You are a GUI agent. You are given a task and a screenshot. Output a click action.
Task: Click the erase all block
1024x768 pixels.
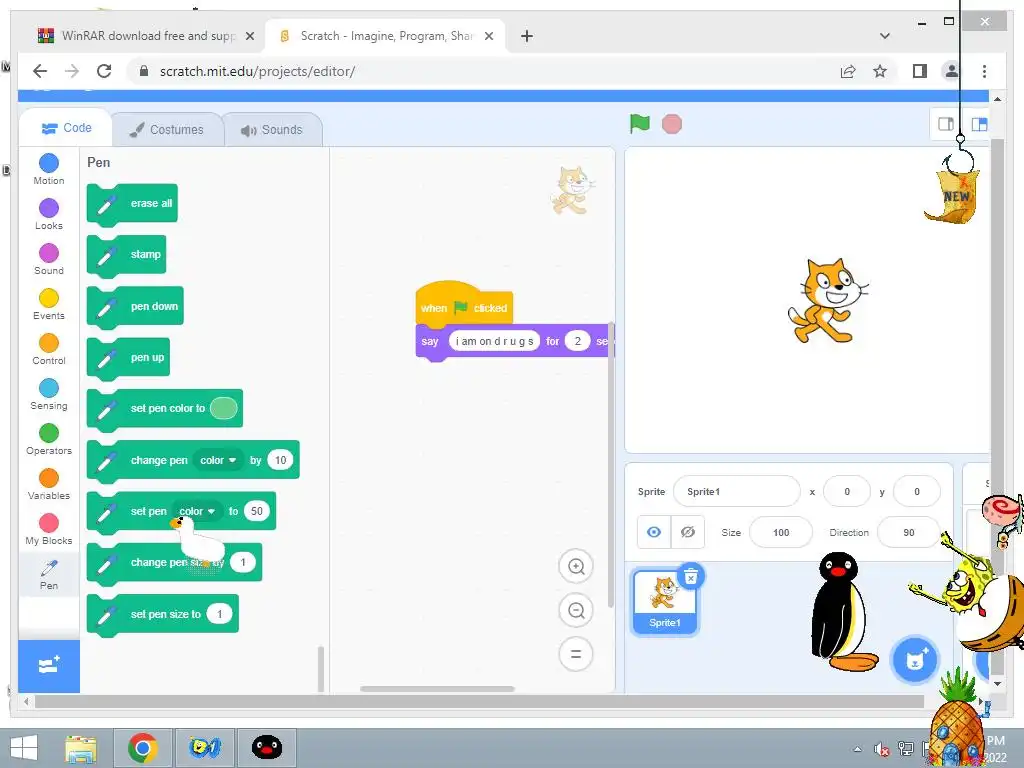(132, 204)
